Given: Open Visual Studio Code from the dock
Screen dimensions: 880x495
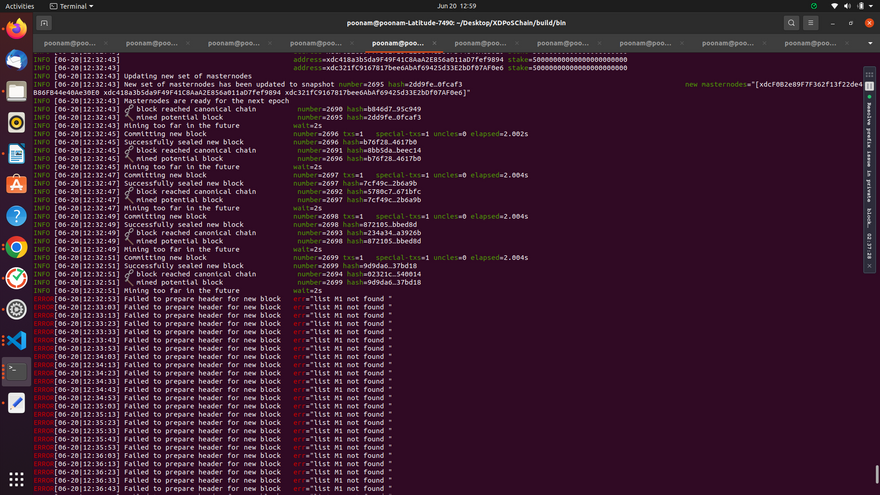Looking at the screenshot, I should 16,340.
